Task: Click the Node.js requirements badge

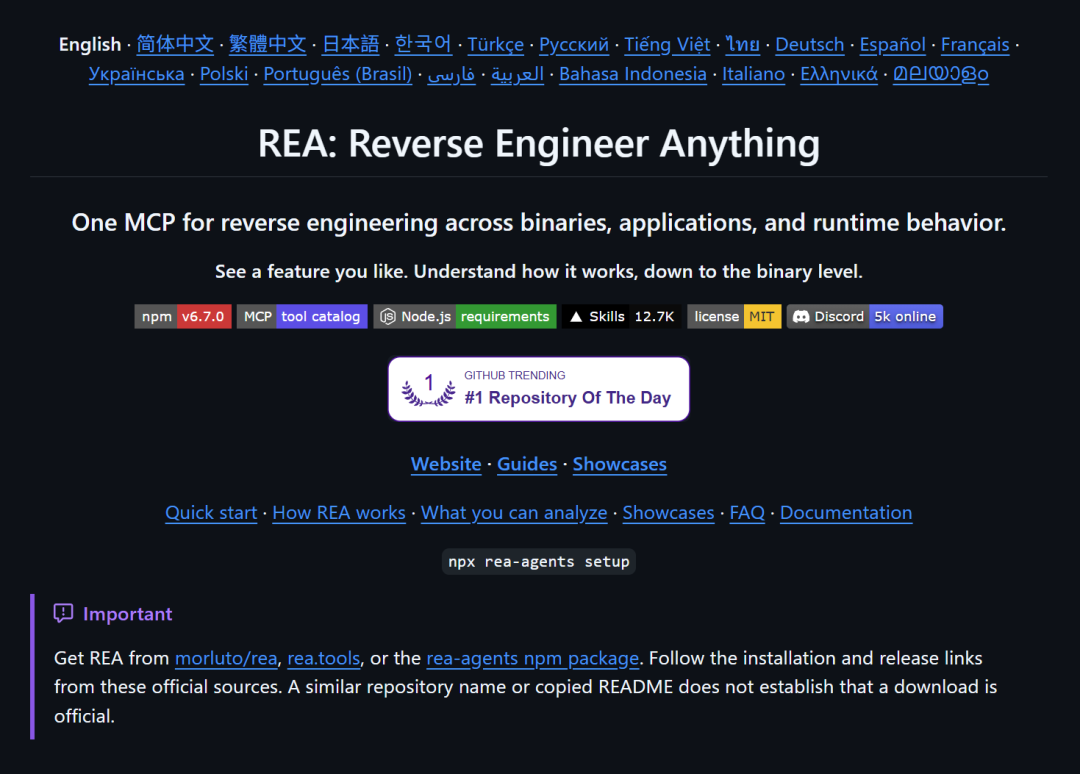Action: 464,317
